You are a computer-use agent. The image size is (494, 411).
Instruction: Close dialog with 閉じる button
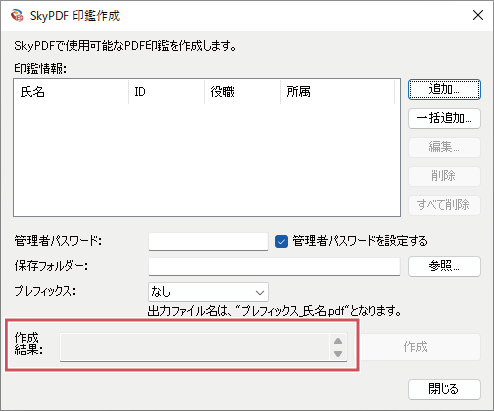tap(444, 389)
